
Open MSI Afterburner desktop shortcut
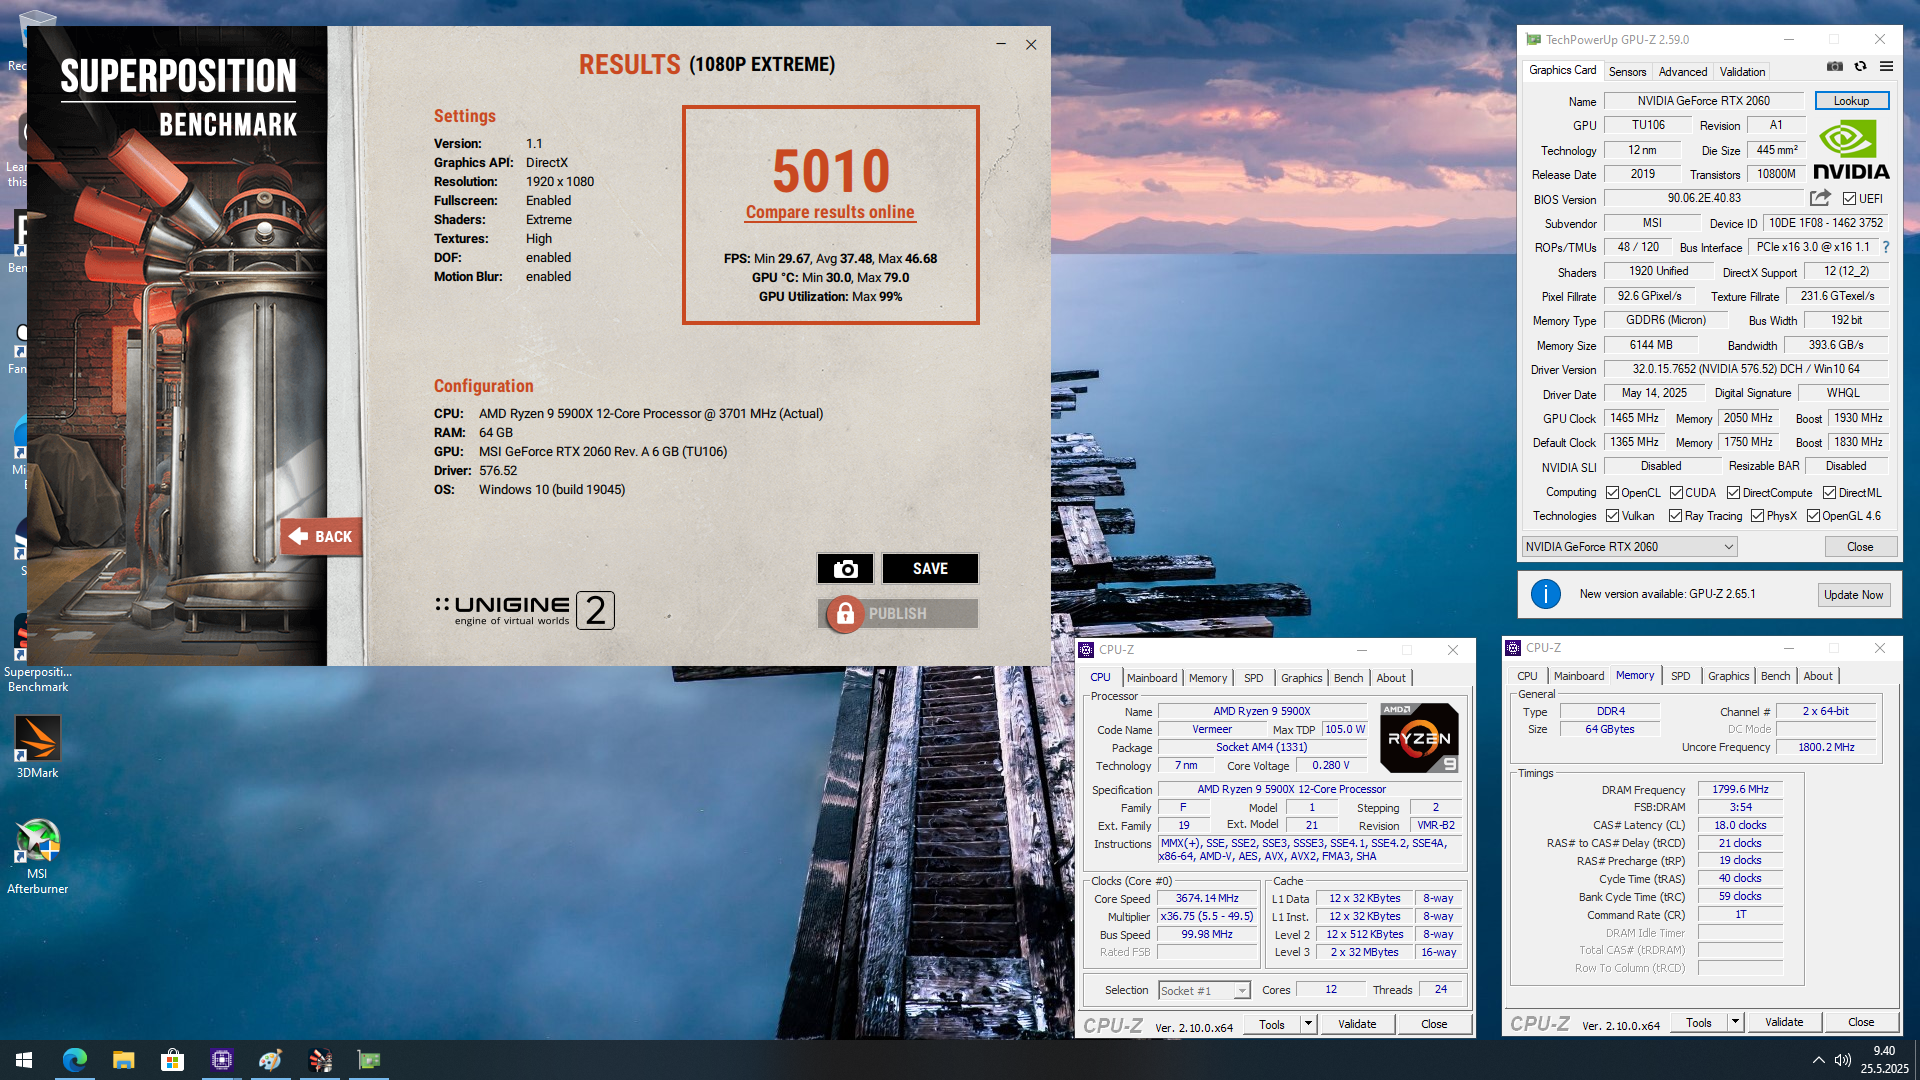(37, 856)
